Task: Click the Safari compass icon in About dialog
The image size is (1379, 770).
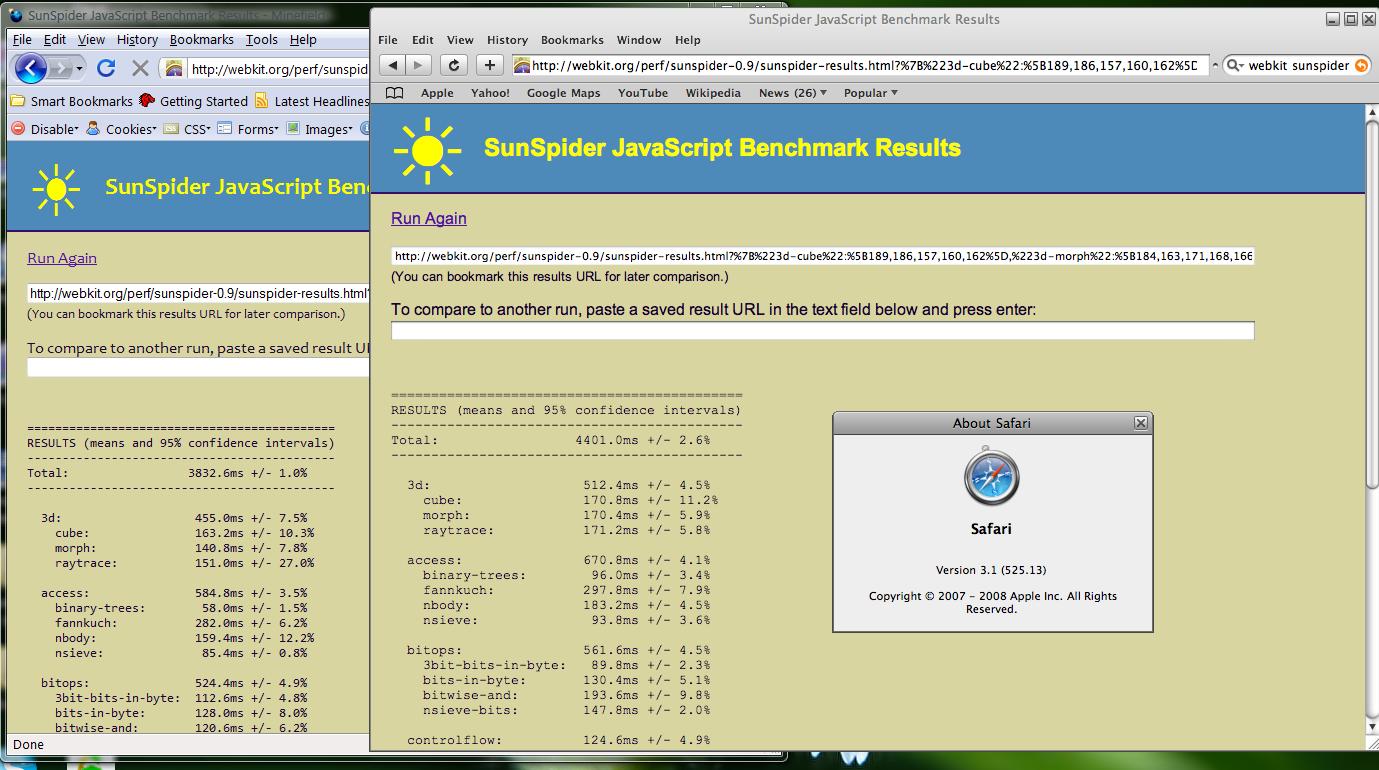Action: [x=992, y=477]
